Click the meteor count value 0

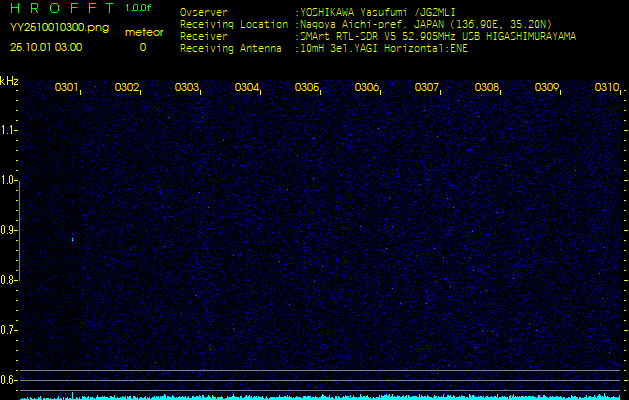pyautogui.click(x=143, y=47)
